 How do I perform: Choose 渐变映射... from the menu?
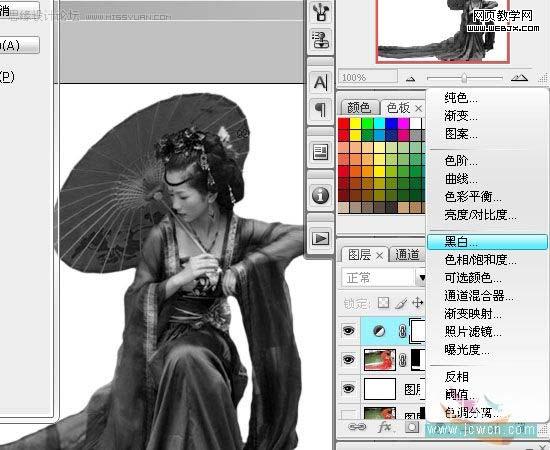tap(473, 314)
